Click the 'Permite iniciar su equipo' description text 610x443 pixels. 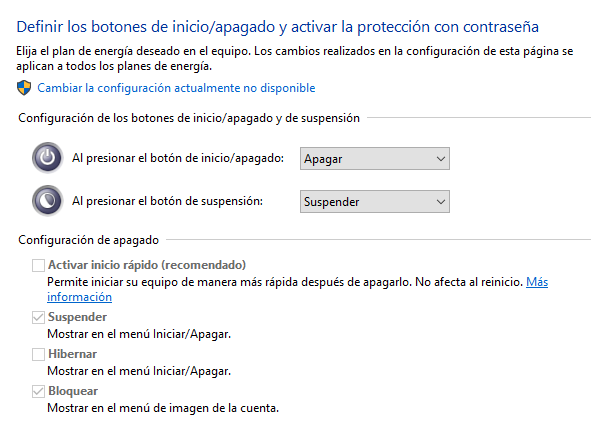[284, 283]
